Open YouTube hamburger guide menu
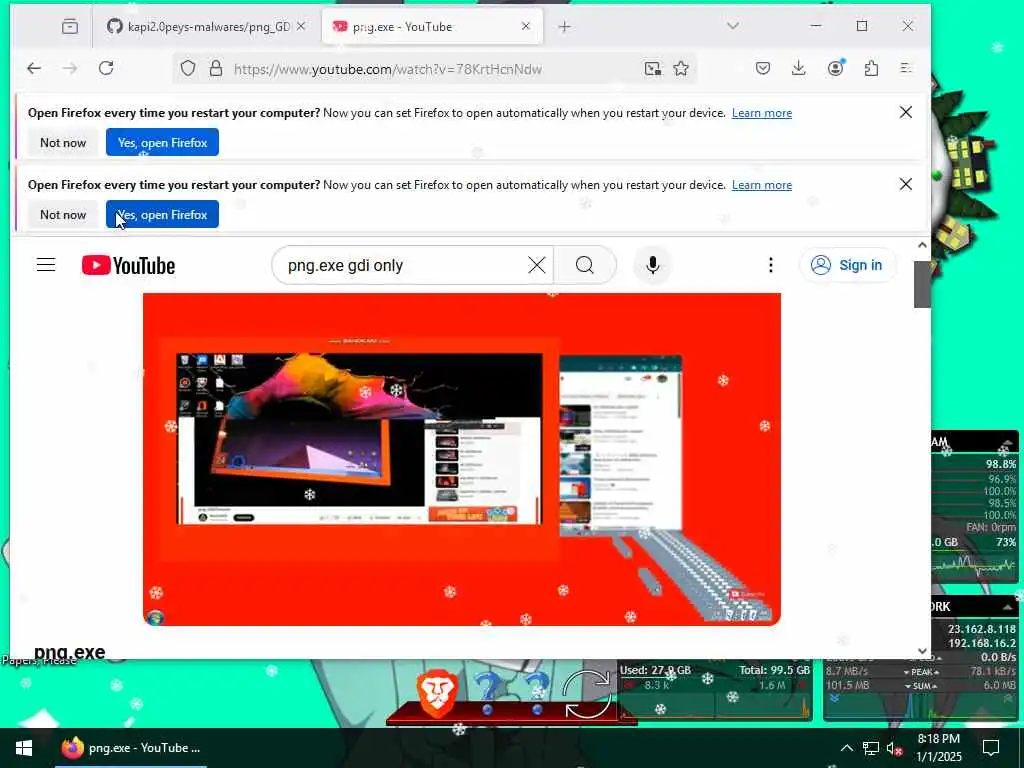This screenshot has height=768, width=1024. click(x=46, y=264)
